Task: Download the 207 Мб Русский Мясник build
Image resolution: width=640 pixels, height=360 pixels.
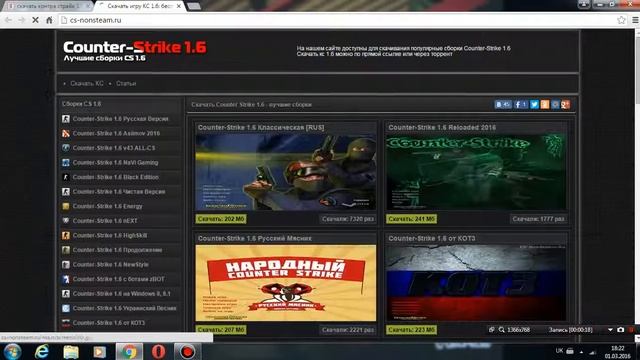Action: (x=221, y=330)
